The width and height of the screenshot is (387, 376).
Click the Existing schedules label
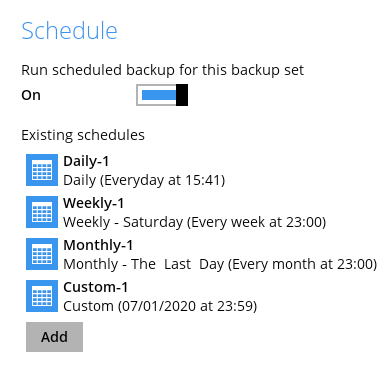[83, 135]
